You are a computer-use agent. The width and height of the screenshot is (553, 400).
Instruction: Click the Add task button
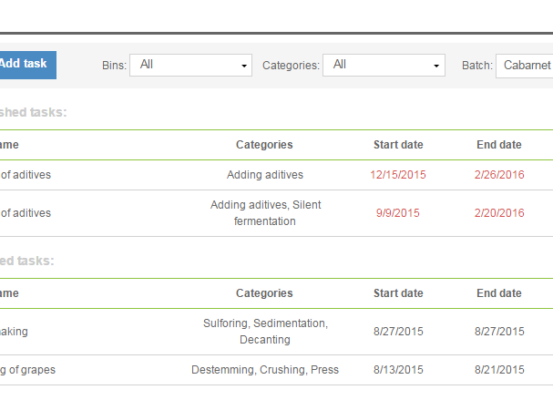tap(28, 65)
